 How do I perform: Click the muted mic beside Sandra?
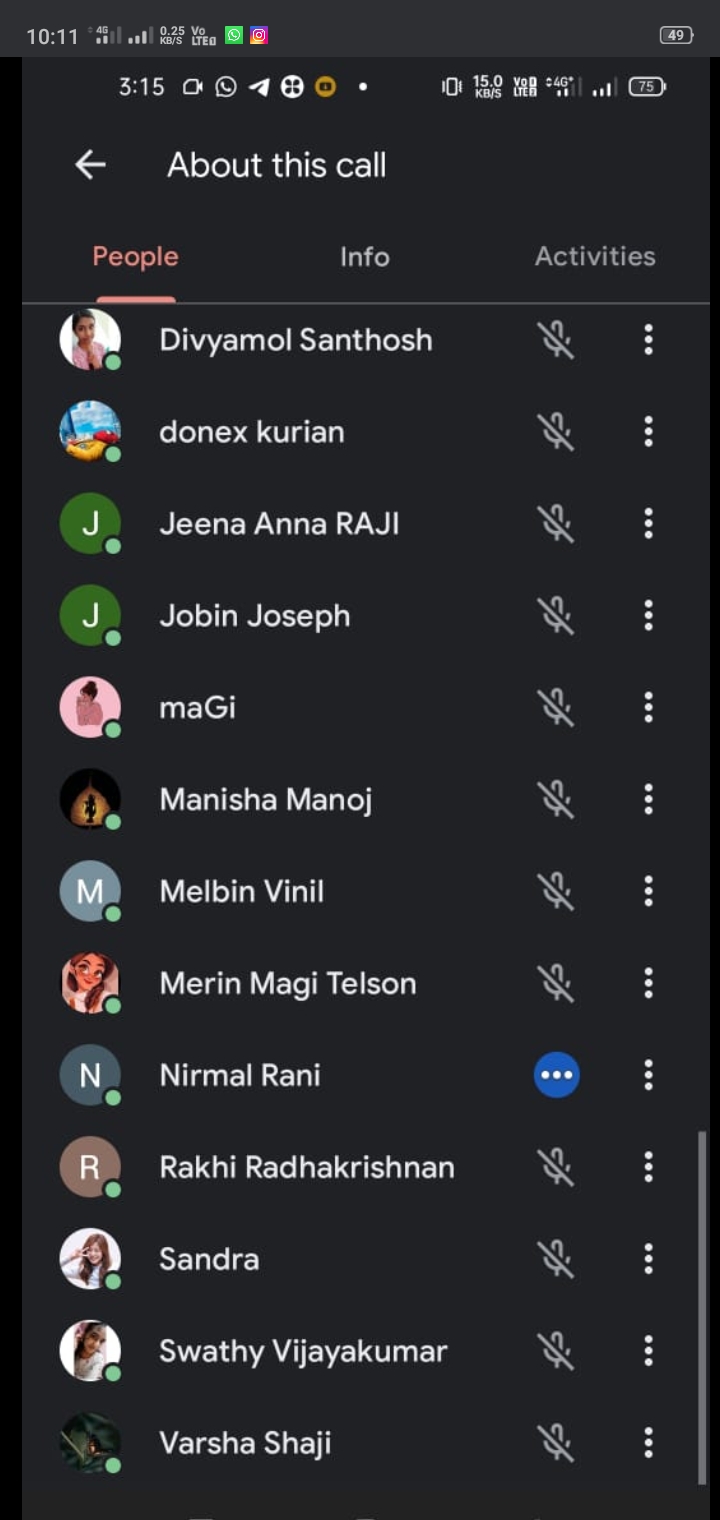pyautogui.click(x=556, y=1259)
